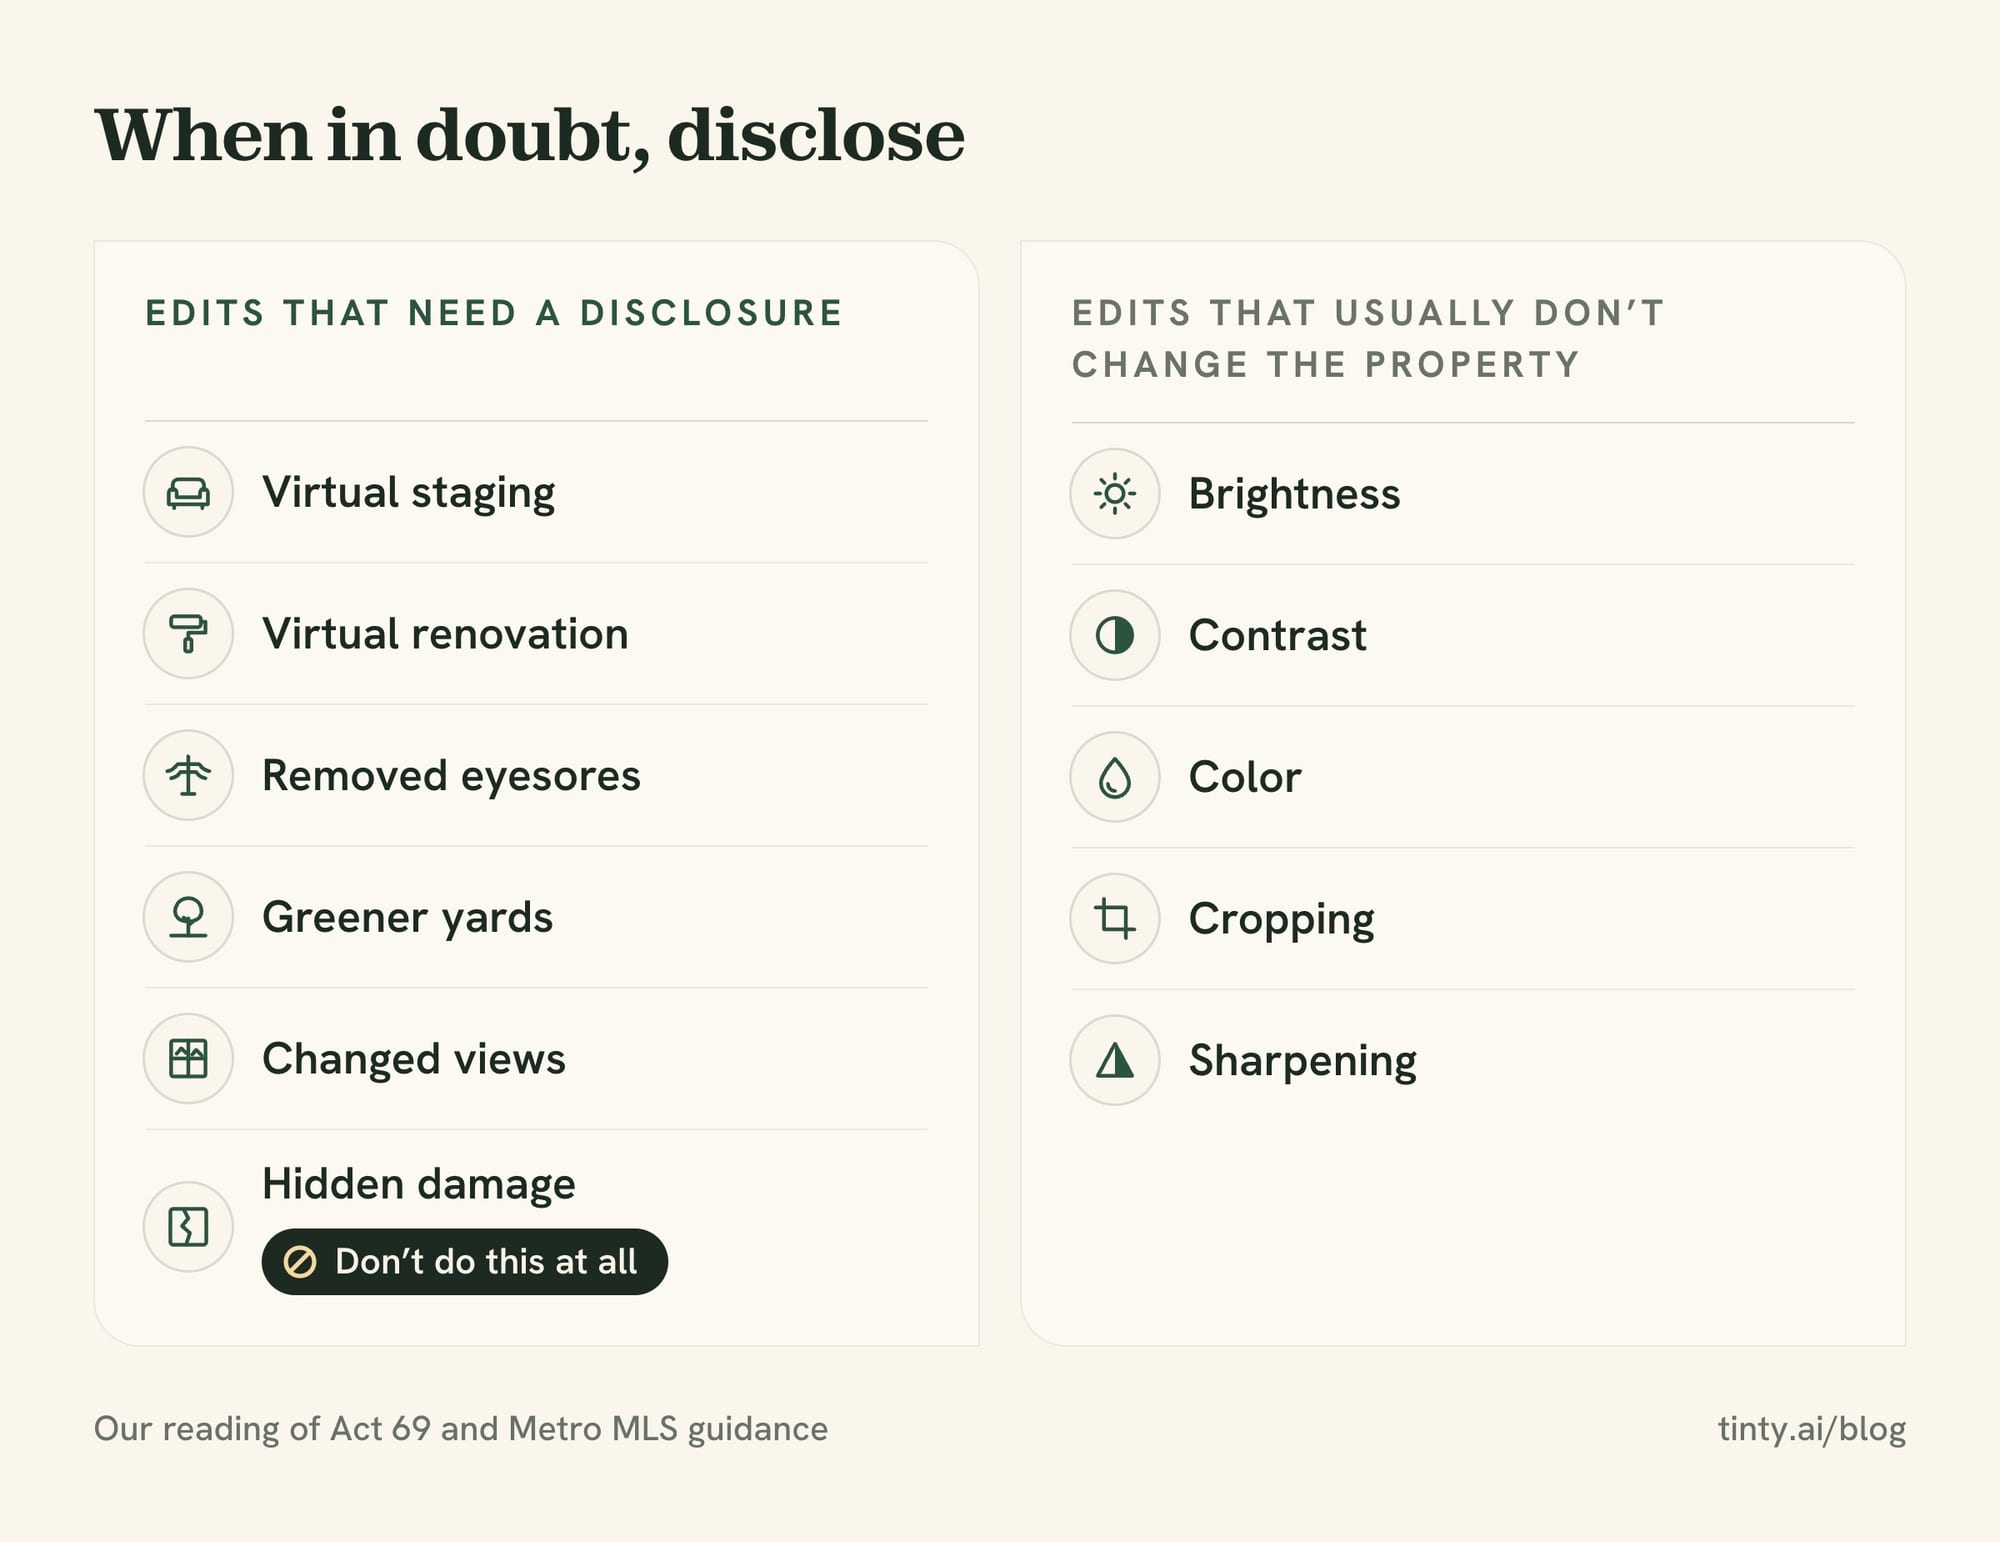
Task: Click the "Removed eyesores" label
Action: (x=451, y=776)
